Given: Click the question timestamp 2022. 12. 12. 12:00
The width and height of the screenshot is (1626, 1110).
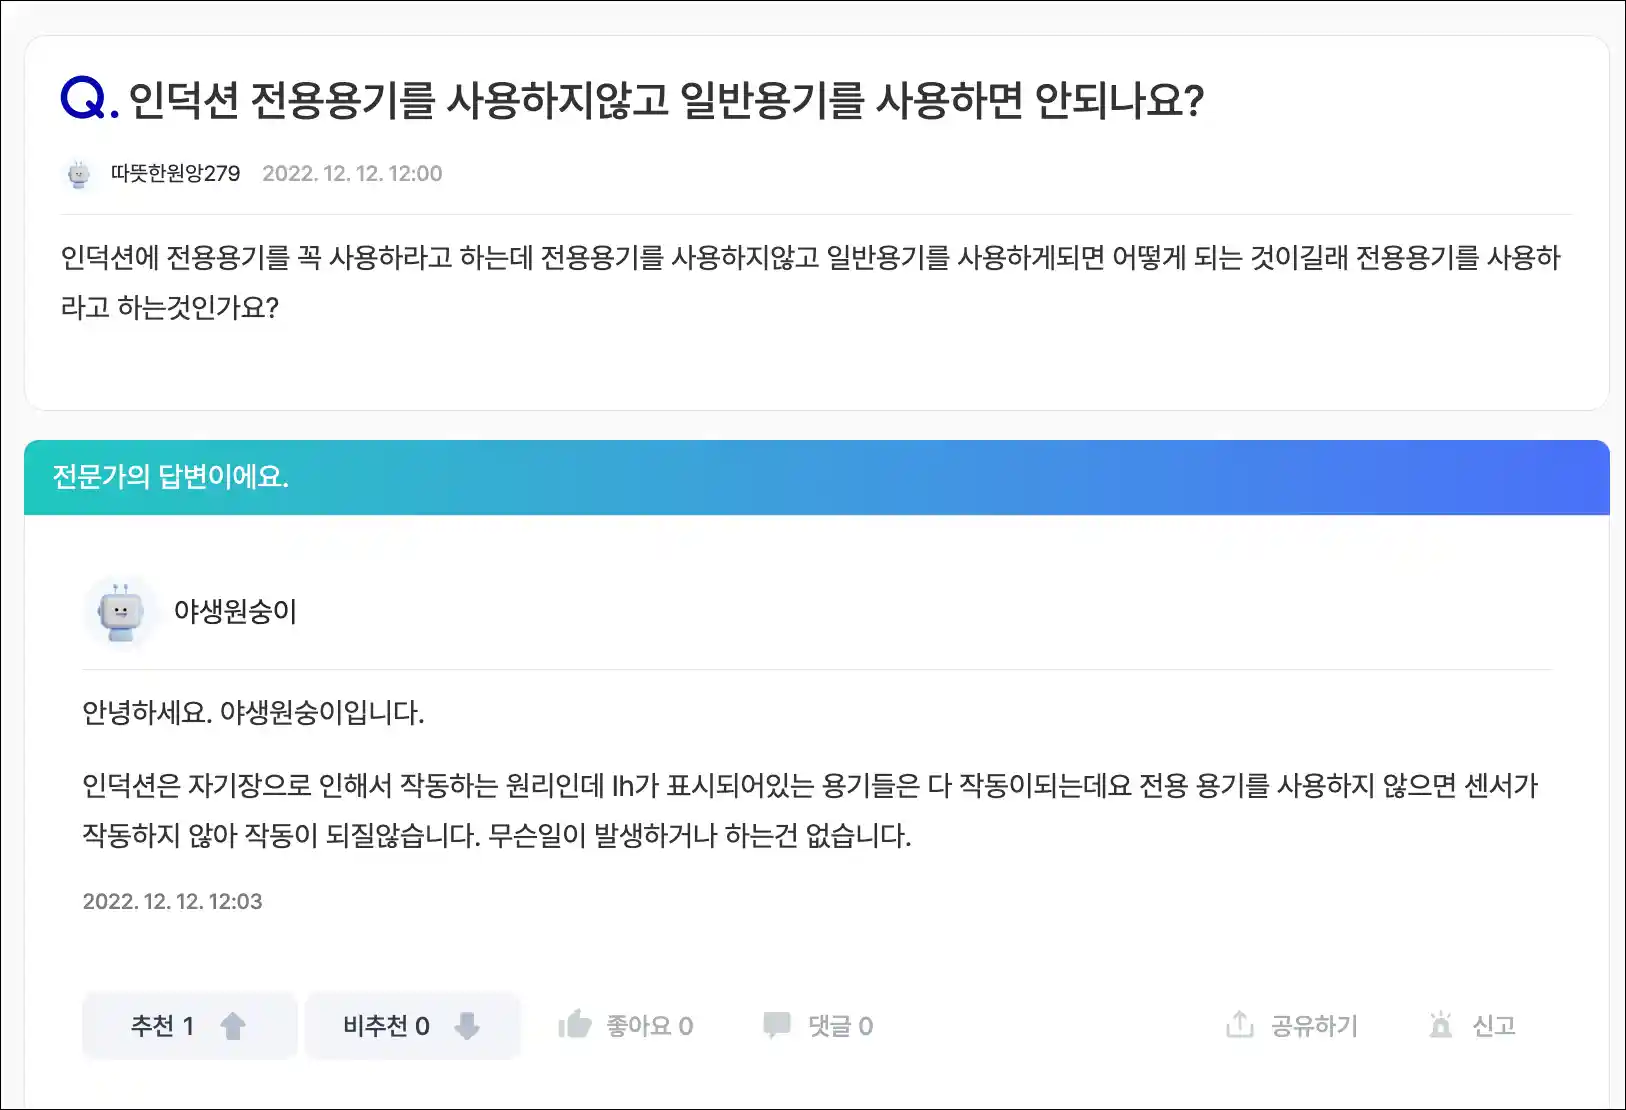Looking at the screenshot, I should click(352, 173).
